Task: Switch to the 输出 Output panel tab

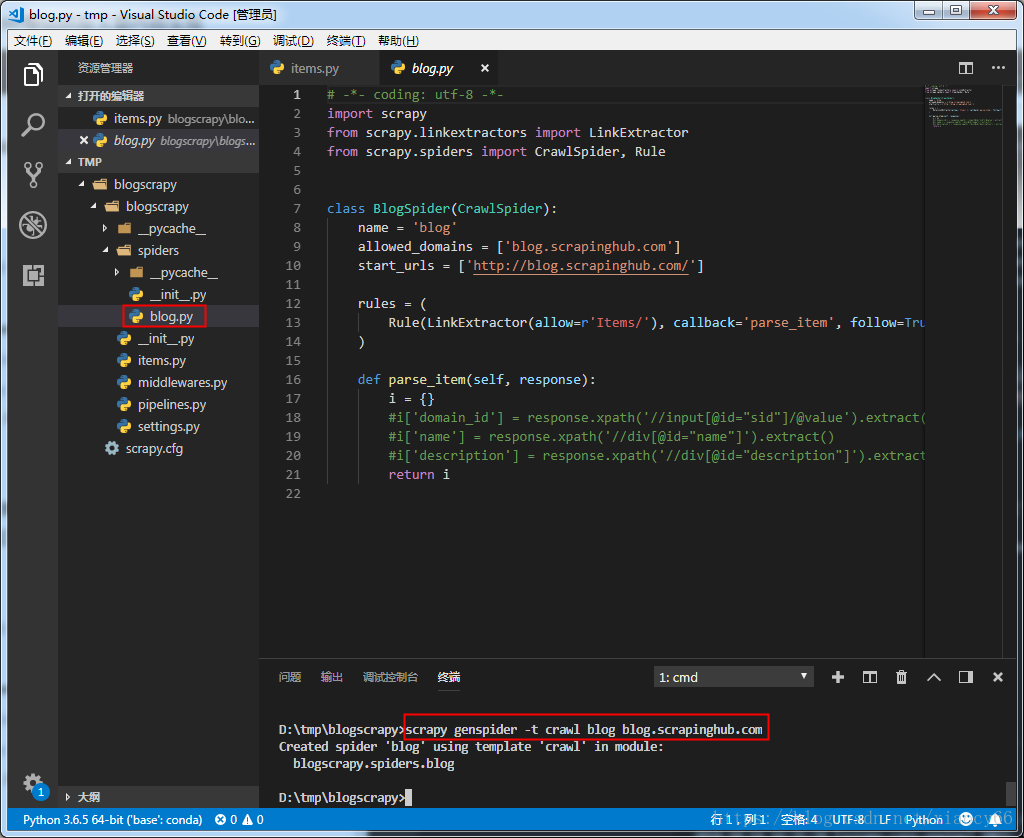Action: 331,677
